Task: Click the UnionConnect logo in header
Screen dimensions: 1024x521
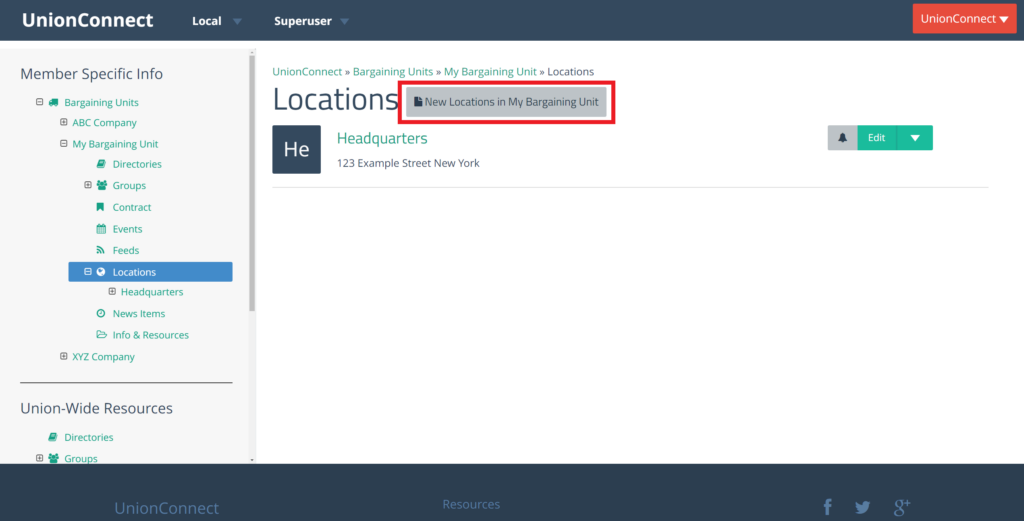Action: pyautogui.click(x=88, y=20)
